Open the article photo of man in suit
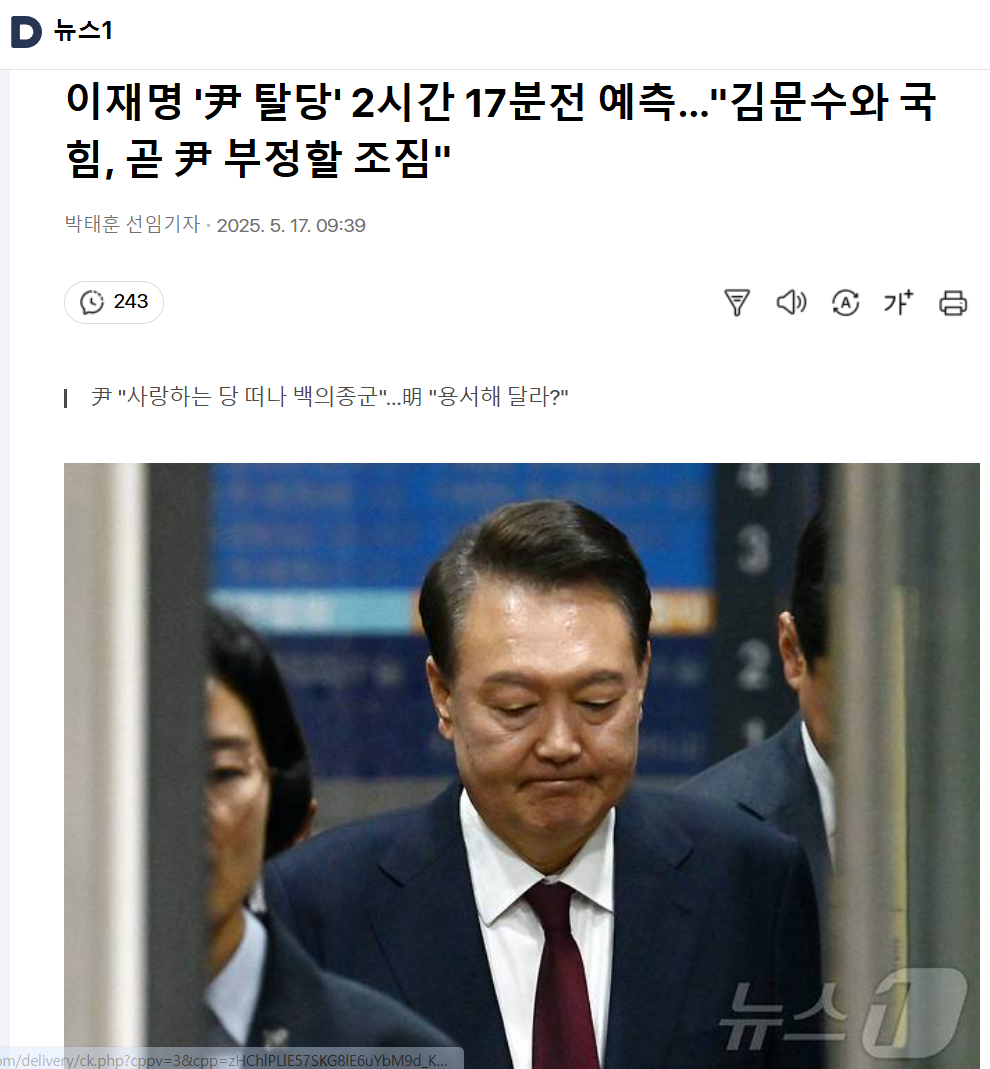This screenshot has width=990, height=1069. coord(522,766)
